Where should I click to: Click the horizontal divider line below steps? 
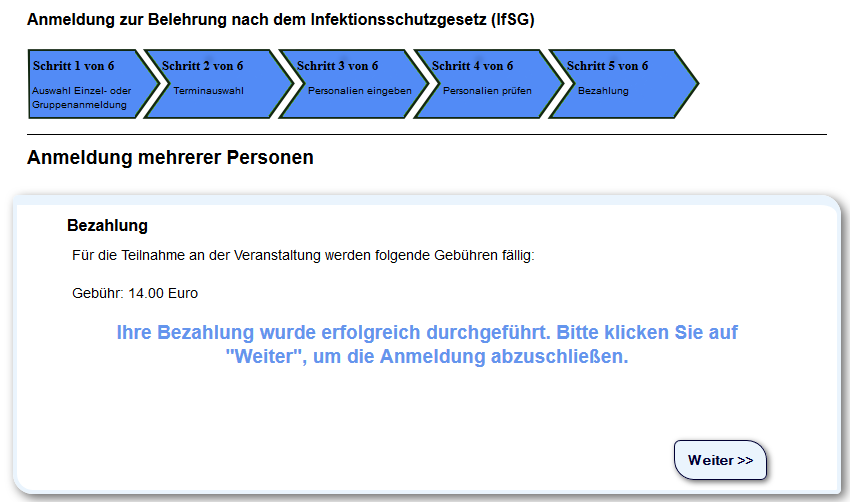pos(427,134)
